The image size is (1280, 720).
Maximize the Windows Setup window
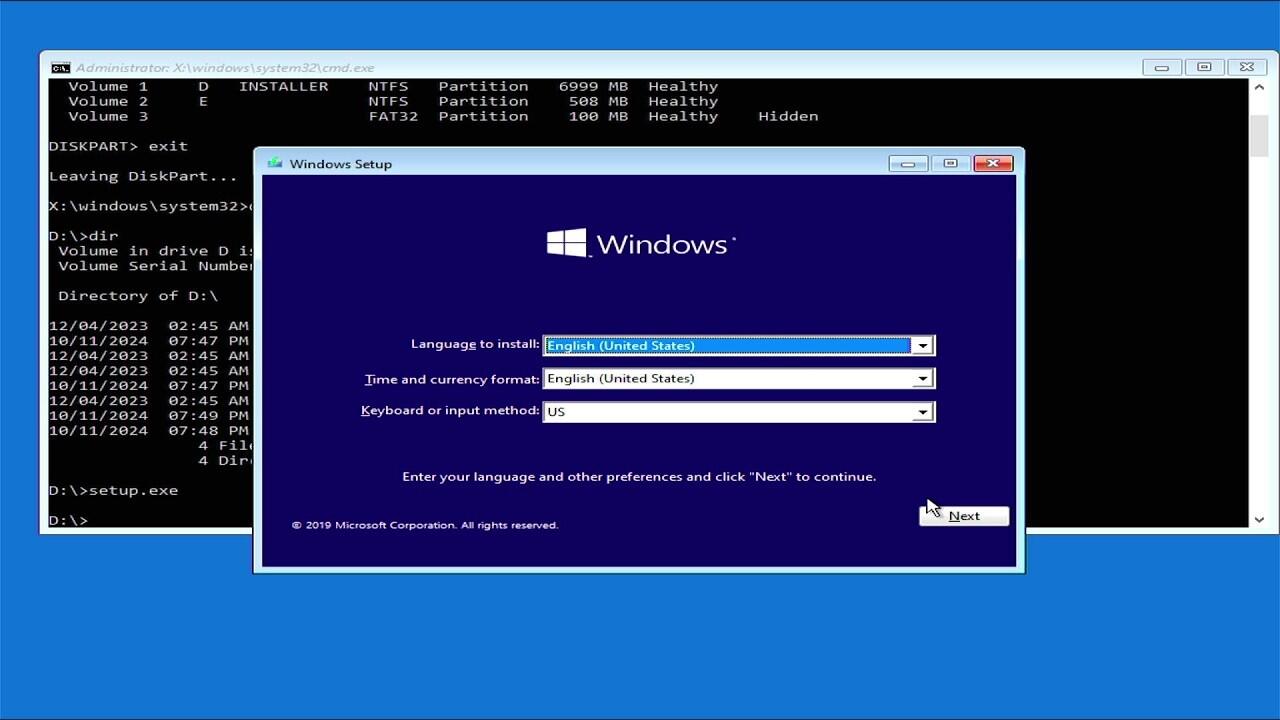coord(950,163)
